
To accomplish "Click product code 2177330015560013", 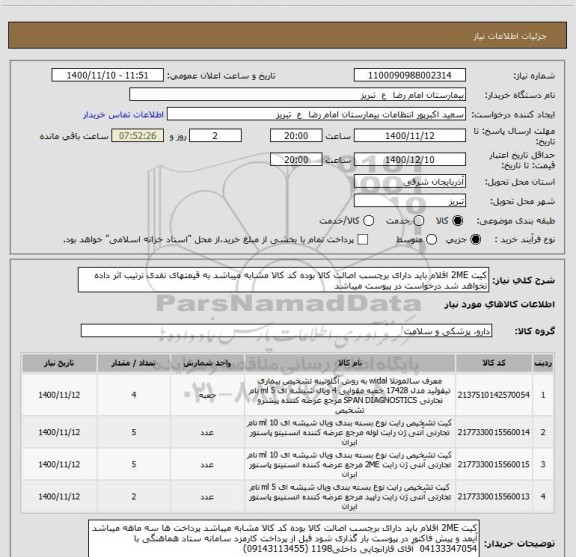I will point(493,497).
